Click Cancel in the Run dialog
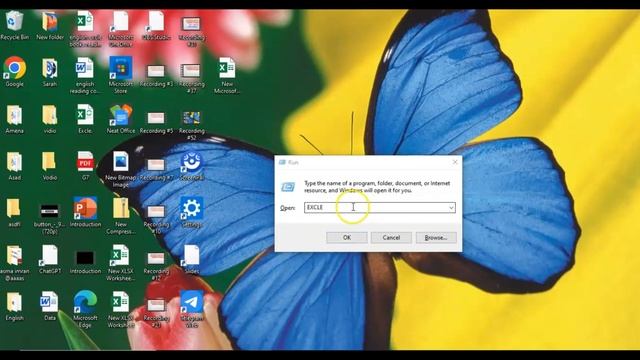This screenshot has height=360, width=640. (391, 238)
